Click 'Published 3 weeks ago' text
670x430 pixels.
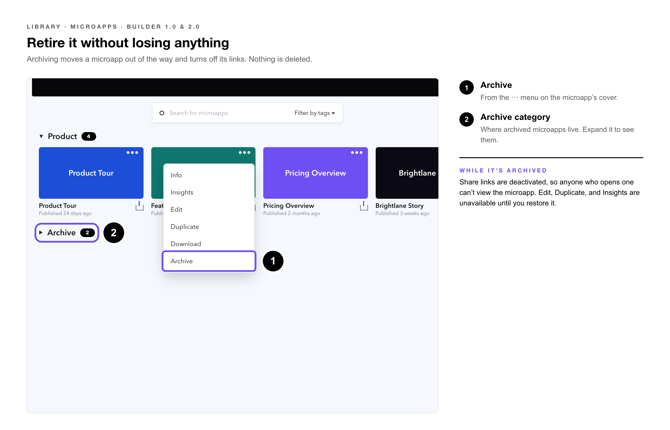(402, 213)
